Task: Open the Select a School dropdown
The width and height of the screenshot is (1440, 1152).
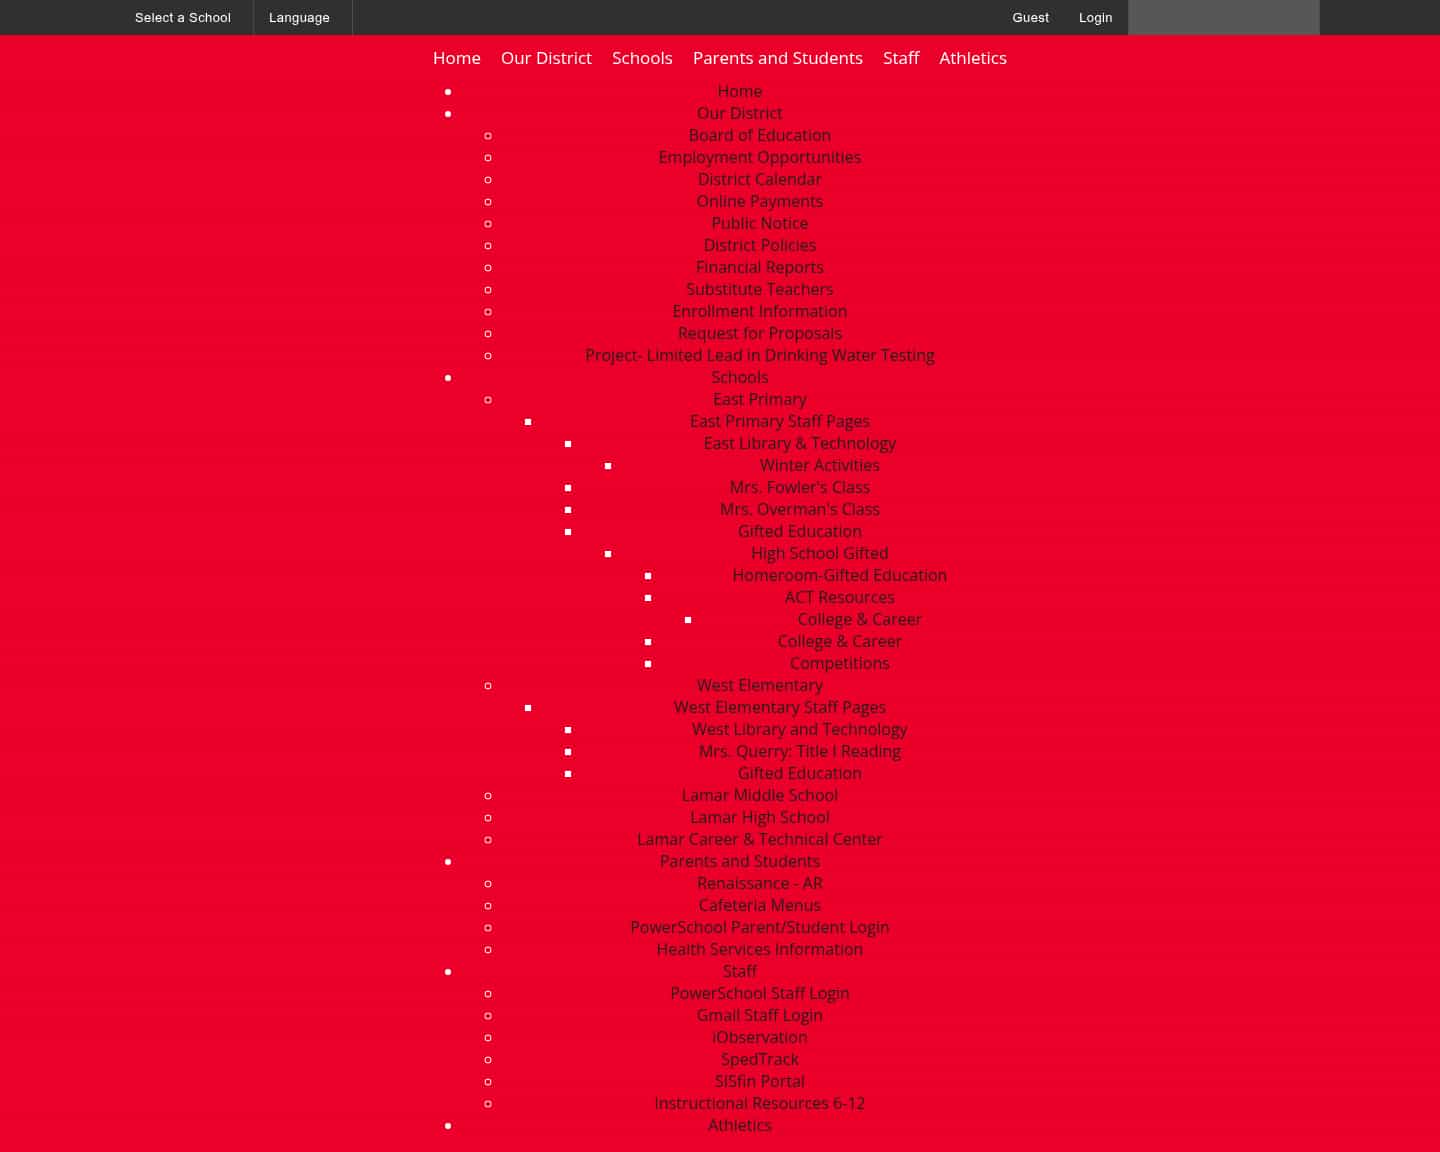Action: [x=182, y=17]
